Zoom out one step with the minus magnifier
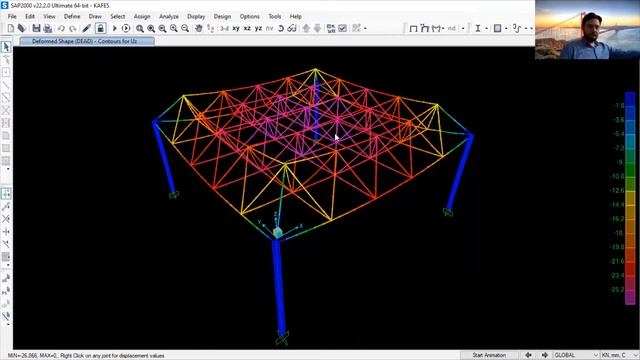Viewport: 640px width, 360px height. tap(185, 28)
